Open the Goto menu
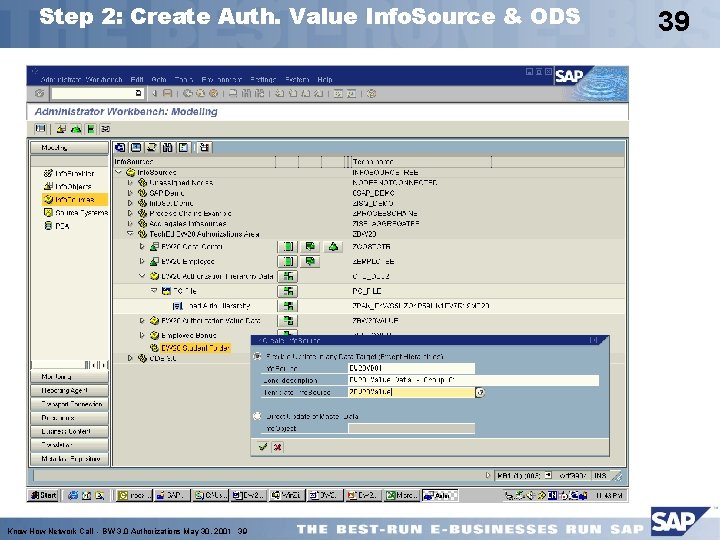This screenshot has width=720, height=540. (159, 79)
